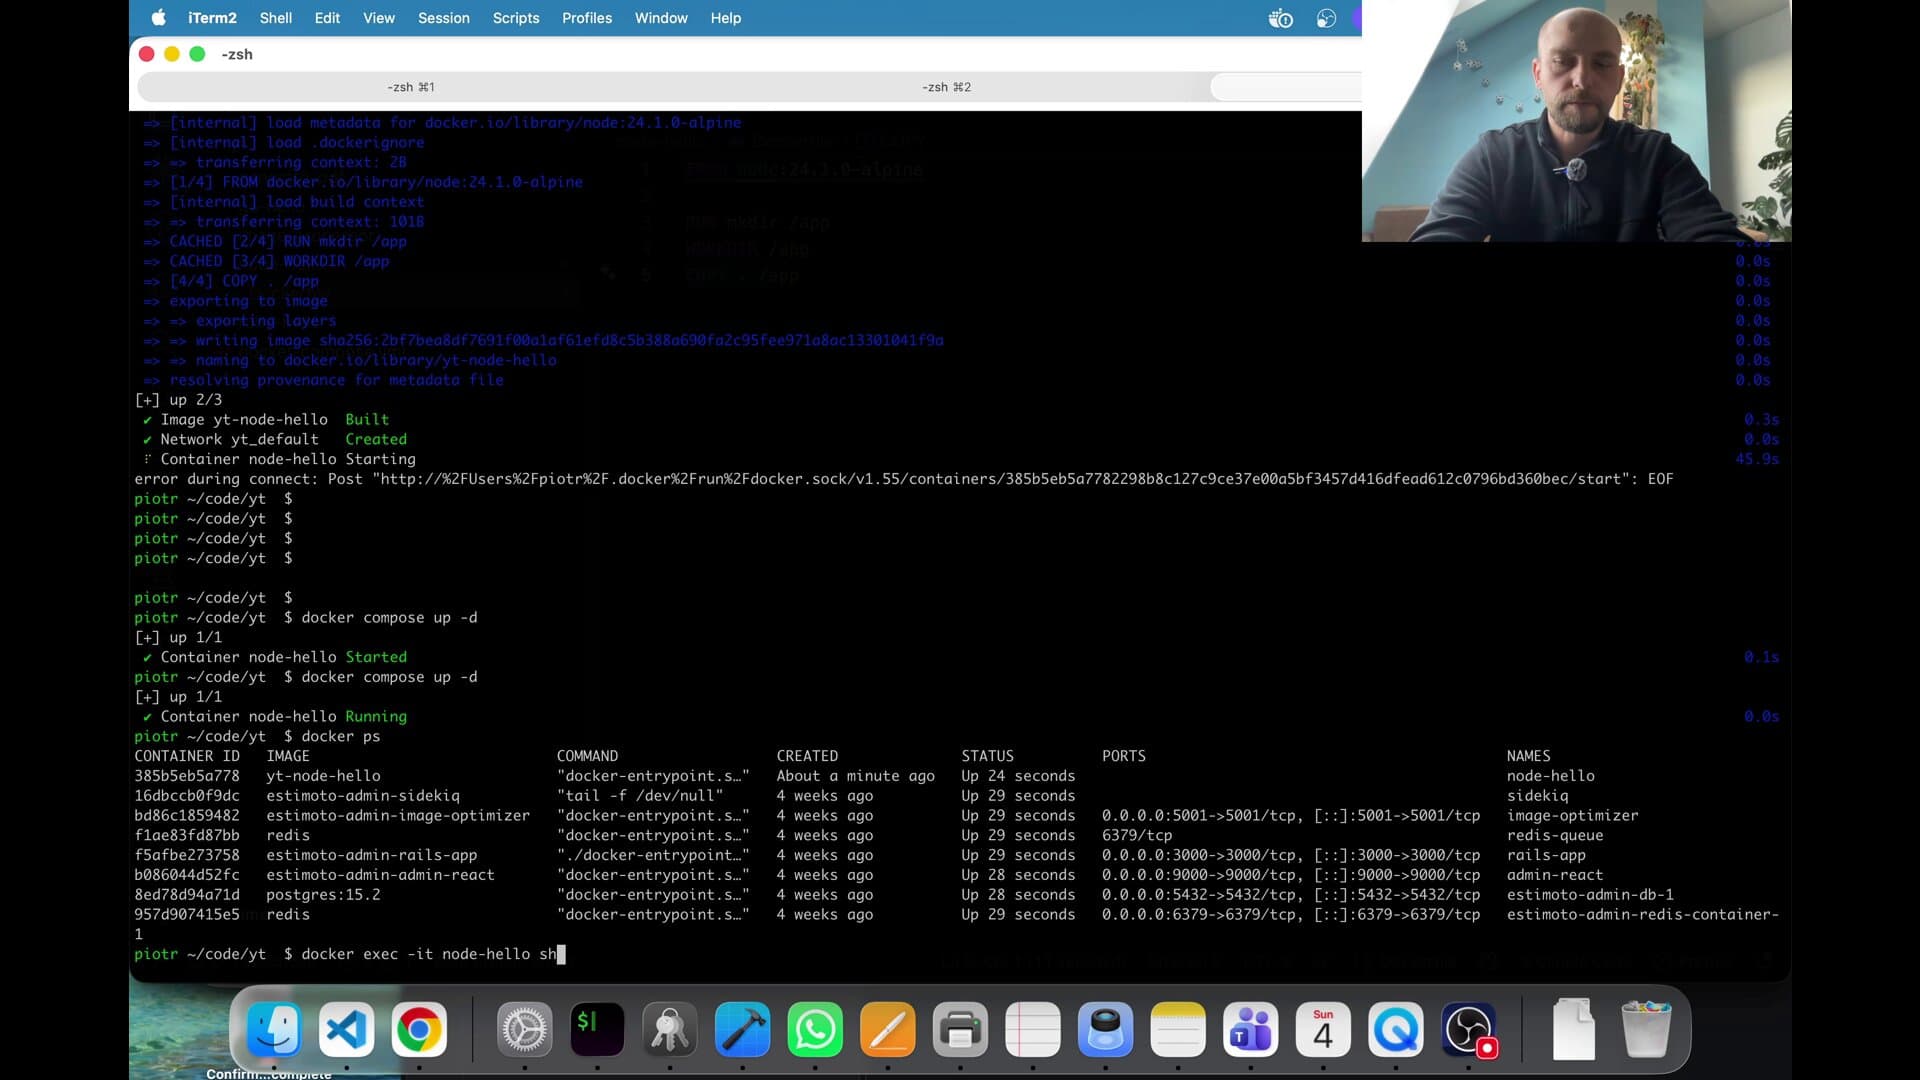The width and height of the screenshot is (1920, 1080).
Task: Click container ID 385b5eb5a778 in docker ps
Action: point(187,776)
